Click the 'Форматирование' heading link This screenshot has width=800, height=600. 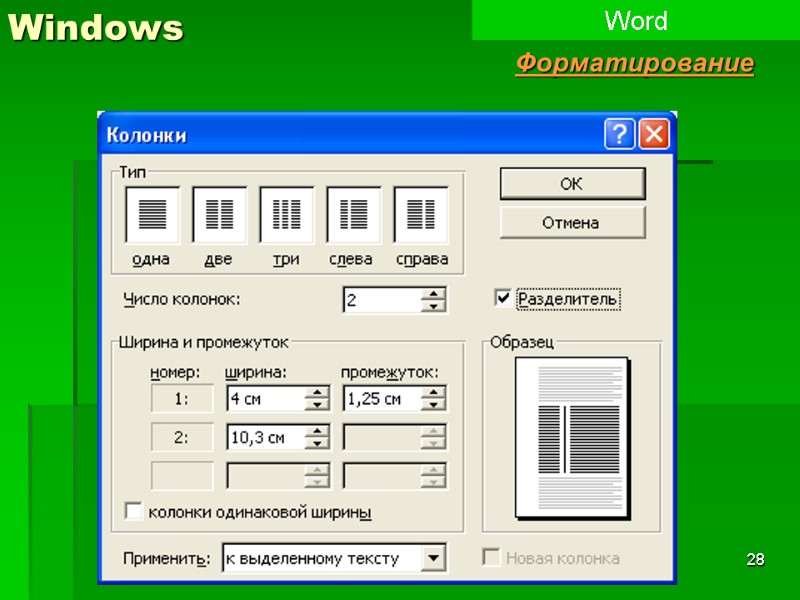point(635,63)
